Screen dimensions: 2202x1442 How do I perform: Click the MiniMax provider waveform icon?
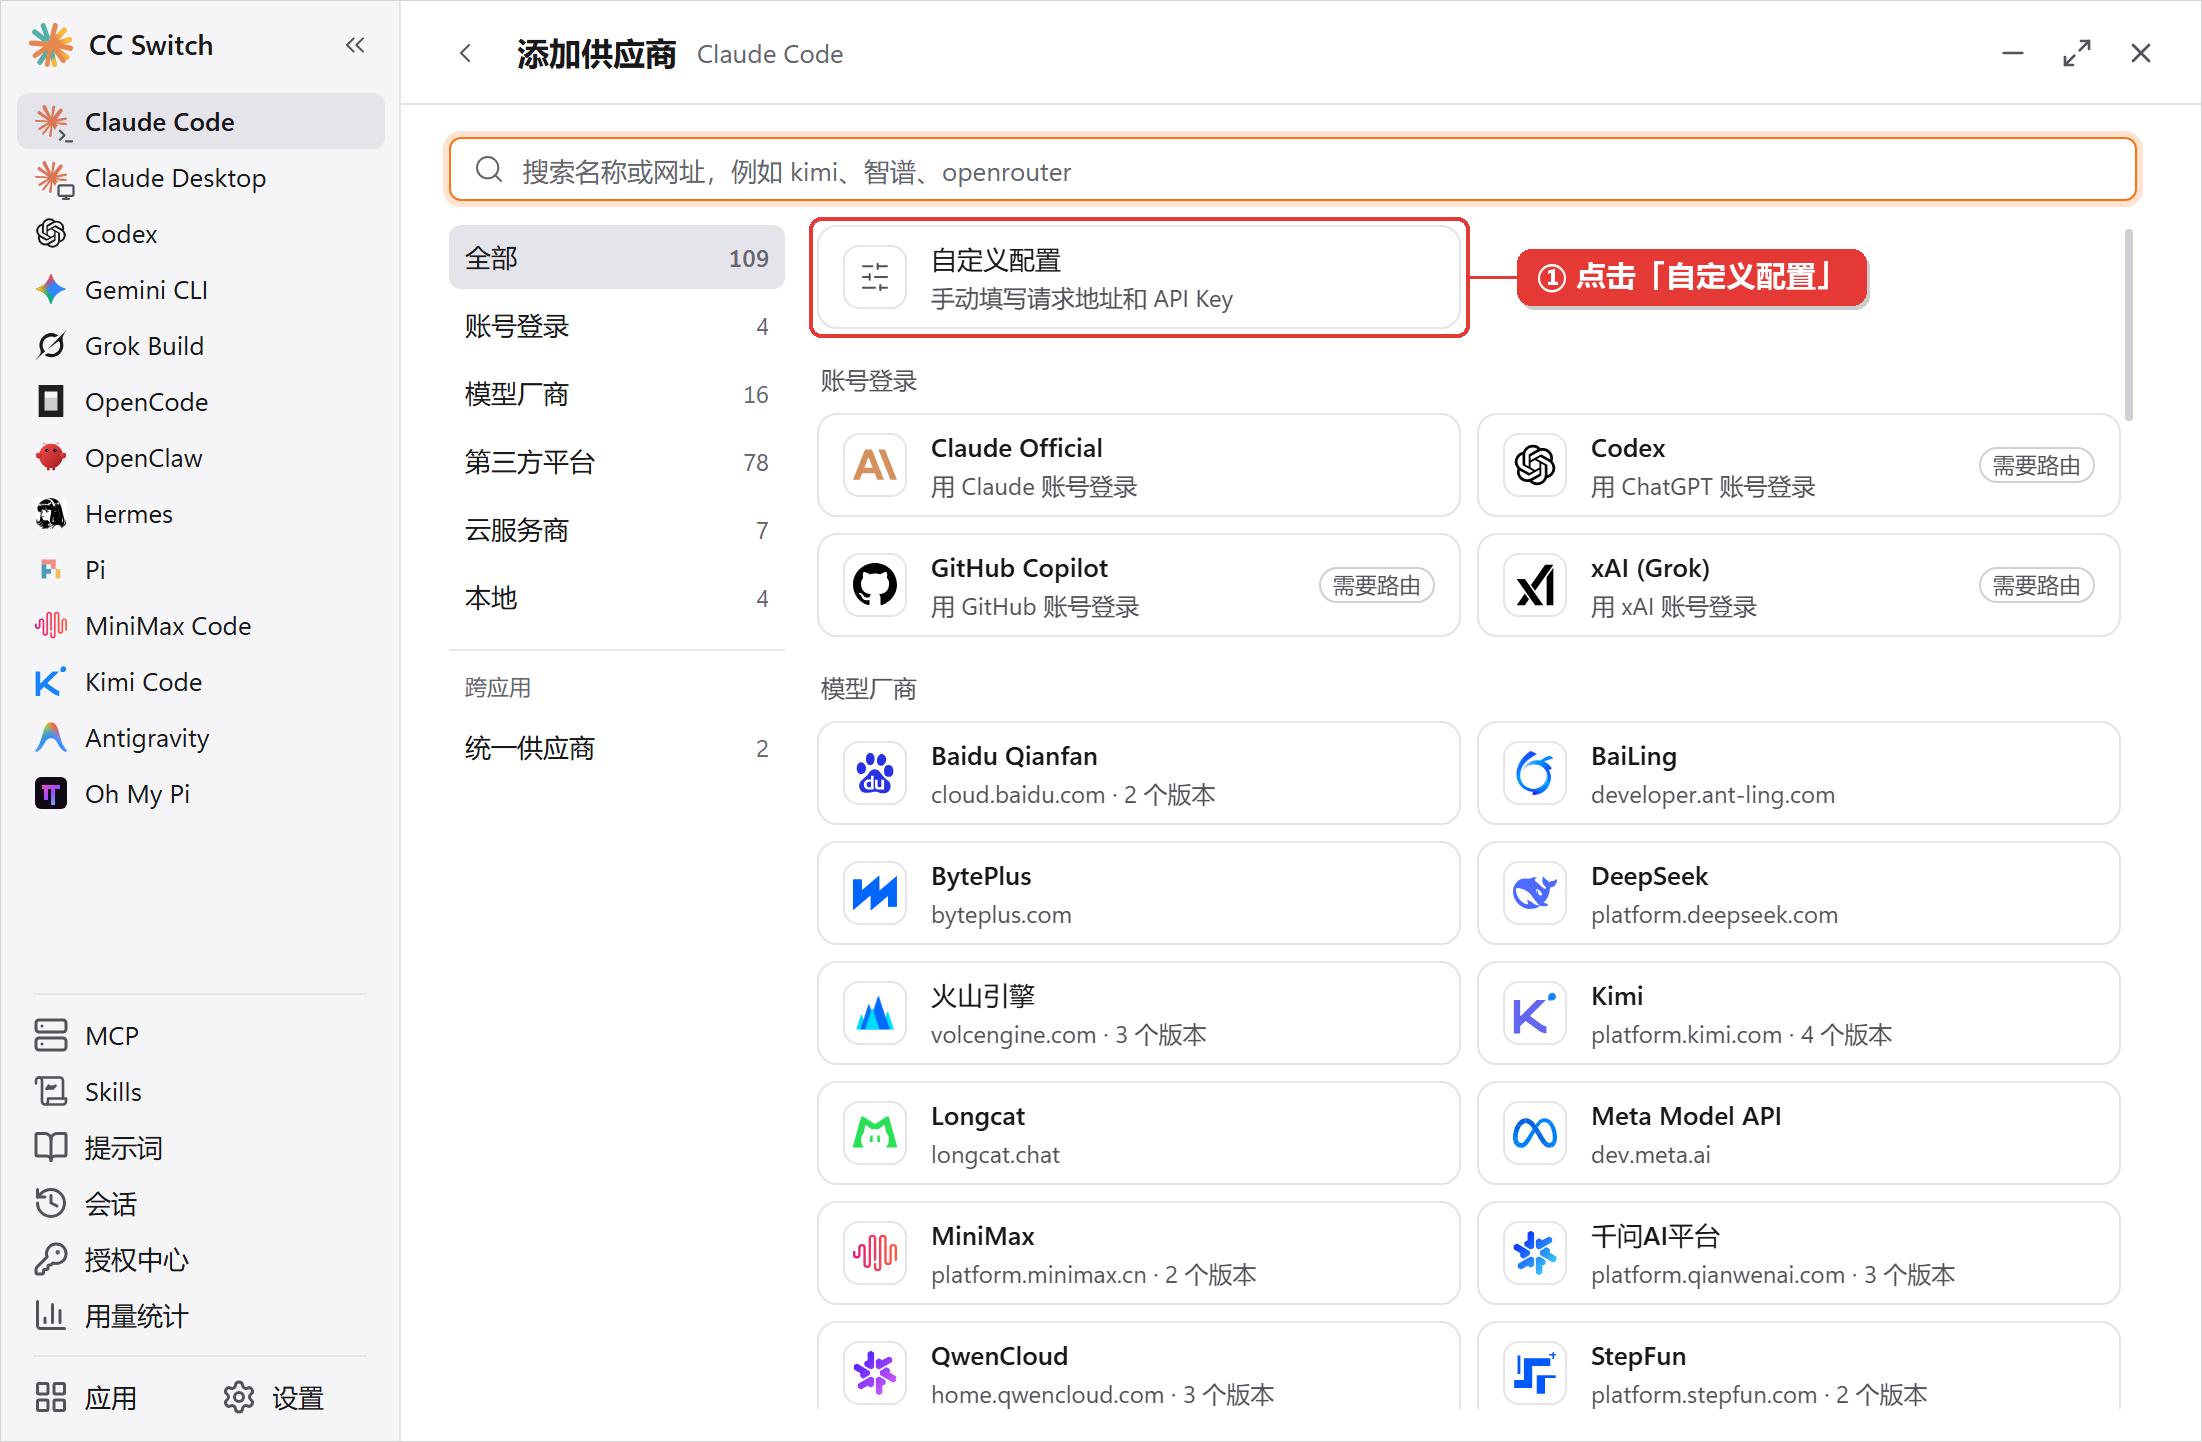tap(875, 1254)
